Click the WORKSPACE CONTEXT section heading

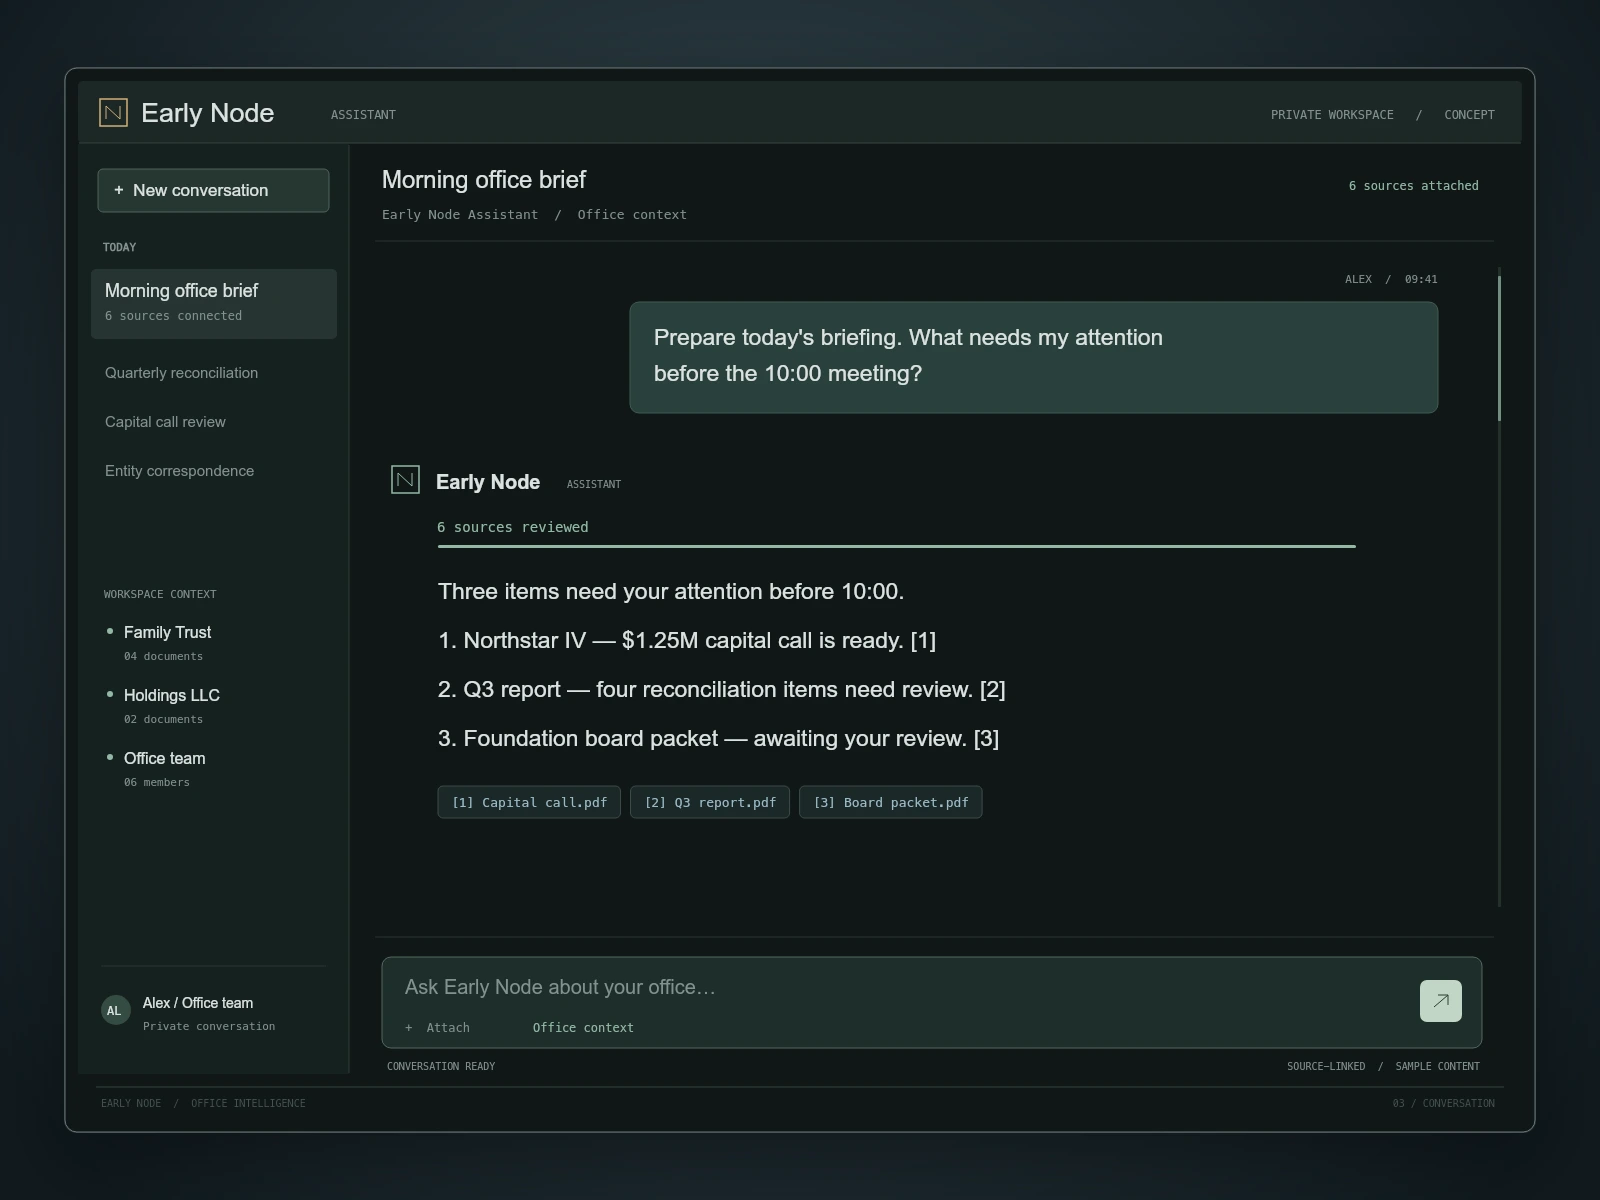coord(160,594)
